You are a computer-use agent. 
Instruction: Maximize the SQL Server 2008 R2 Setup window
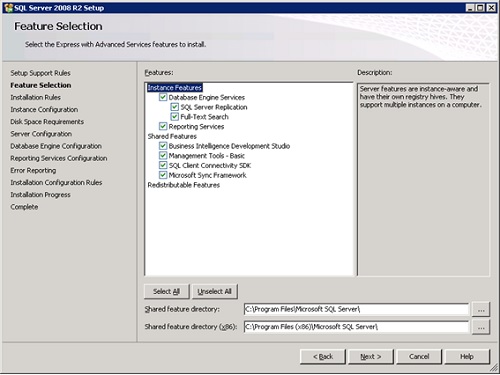point(480,8)
